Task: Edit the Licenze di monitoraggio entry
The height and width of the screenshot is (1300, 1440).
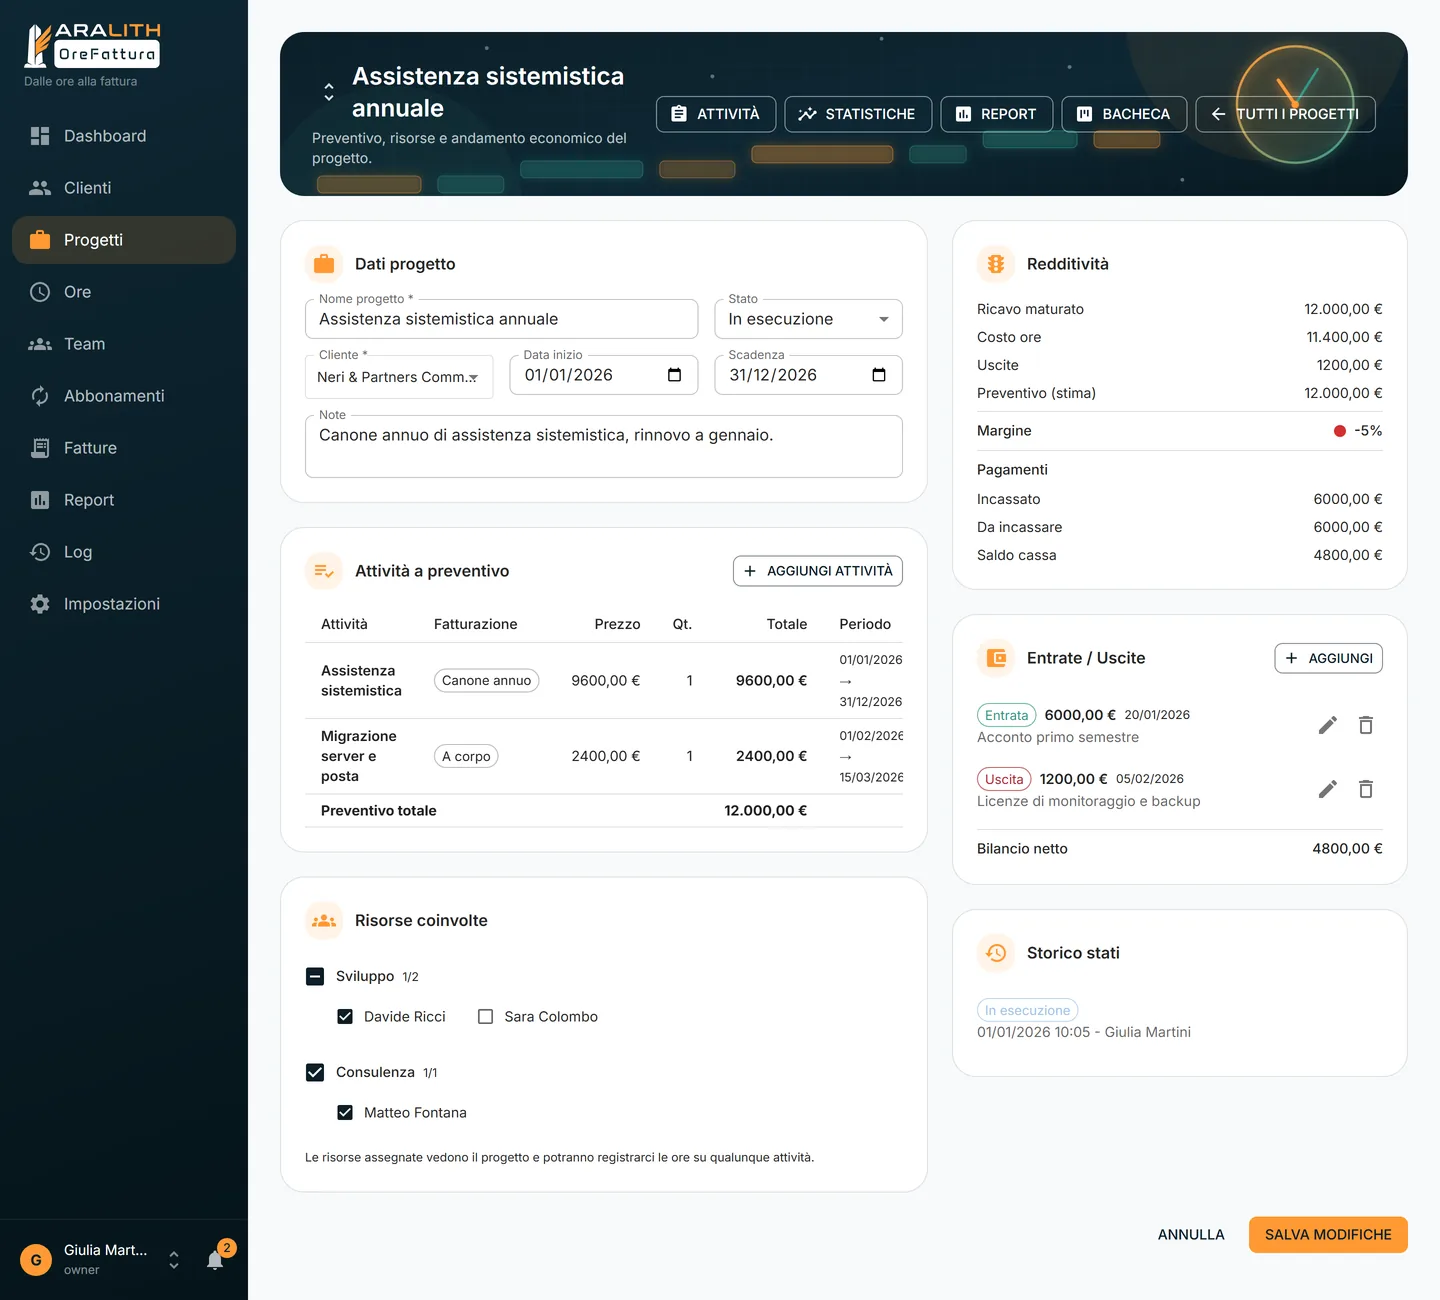Action: click(1328, 789)
